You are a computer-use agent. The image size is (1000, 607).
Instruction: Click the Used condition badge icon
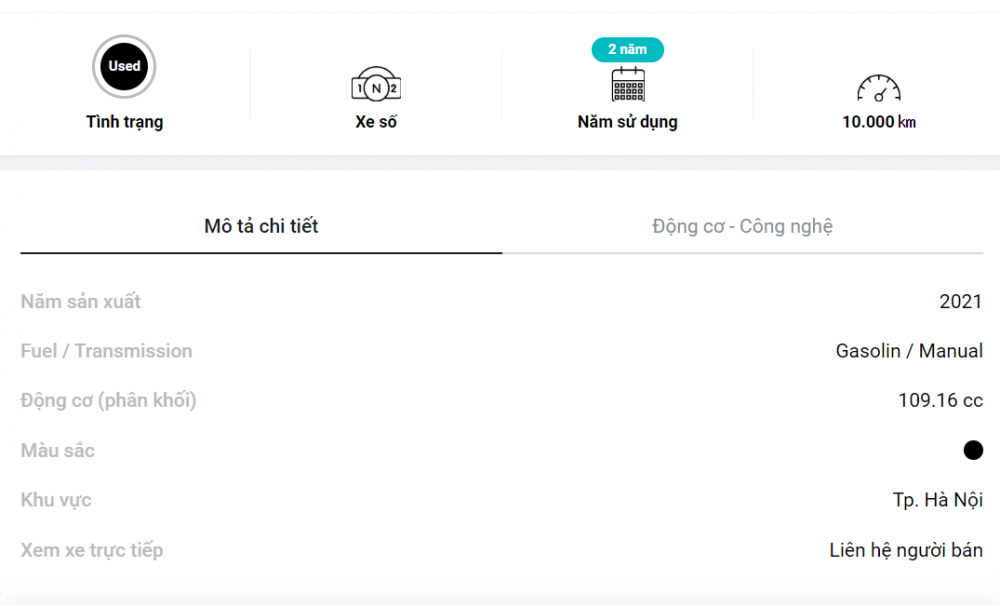pos(124,66)
